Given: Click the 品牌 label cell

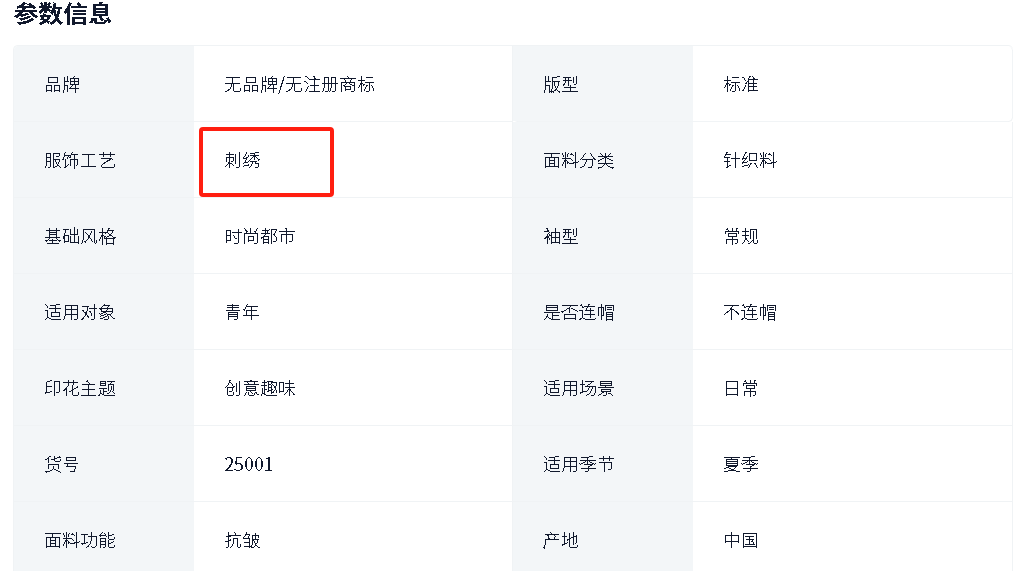Looking at the screenshot, I should click(103, 84).
